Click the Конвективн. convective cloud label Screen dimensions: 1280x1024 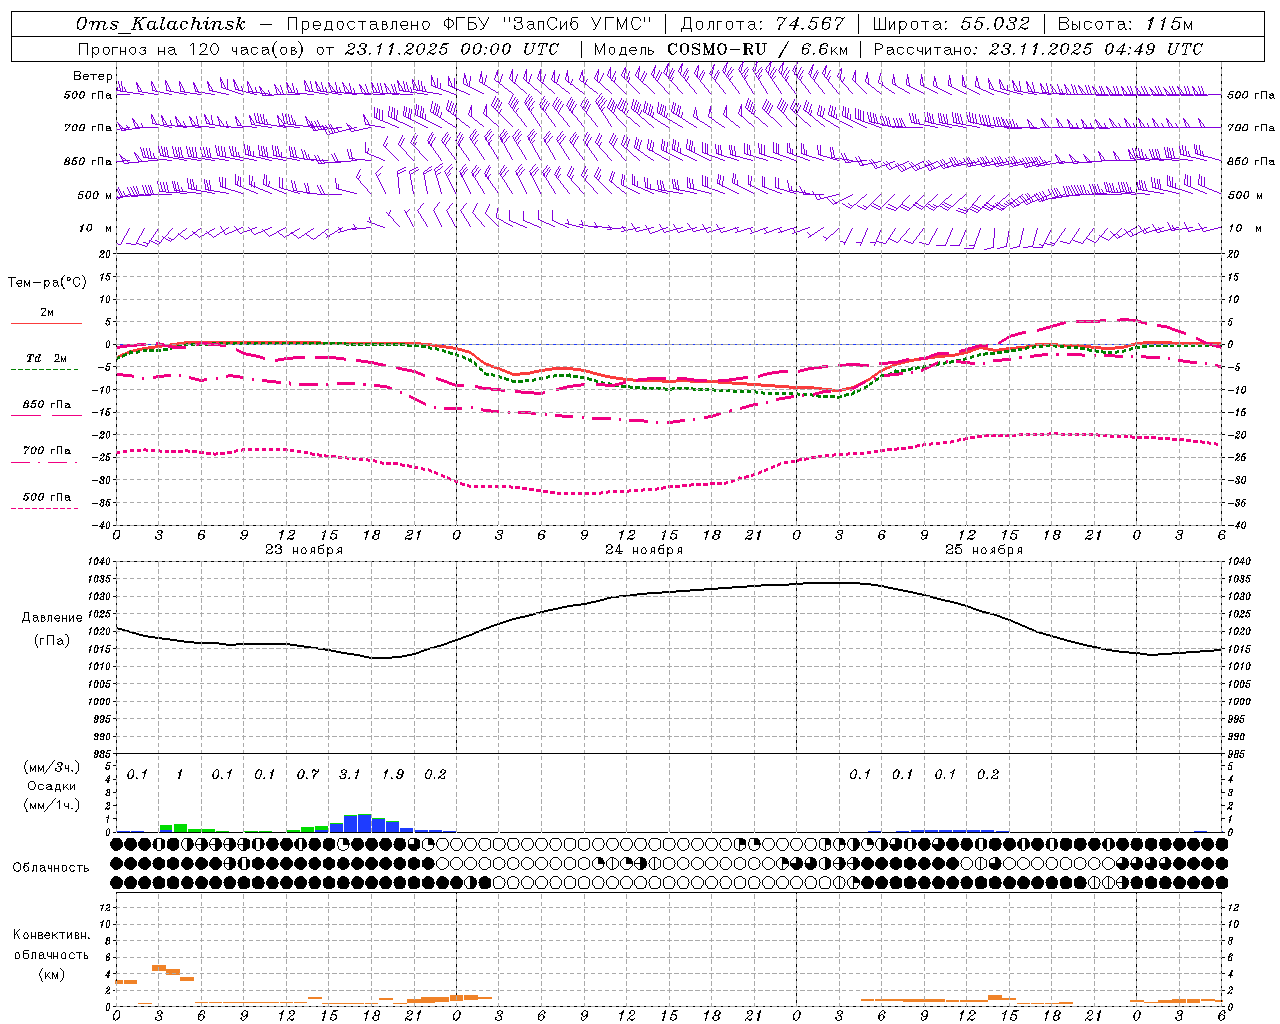[51, 935]
